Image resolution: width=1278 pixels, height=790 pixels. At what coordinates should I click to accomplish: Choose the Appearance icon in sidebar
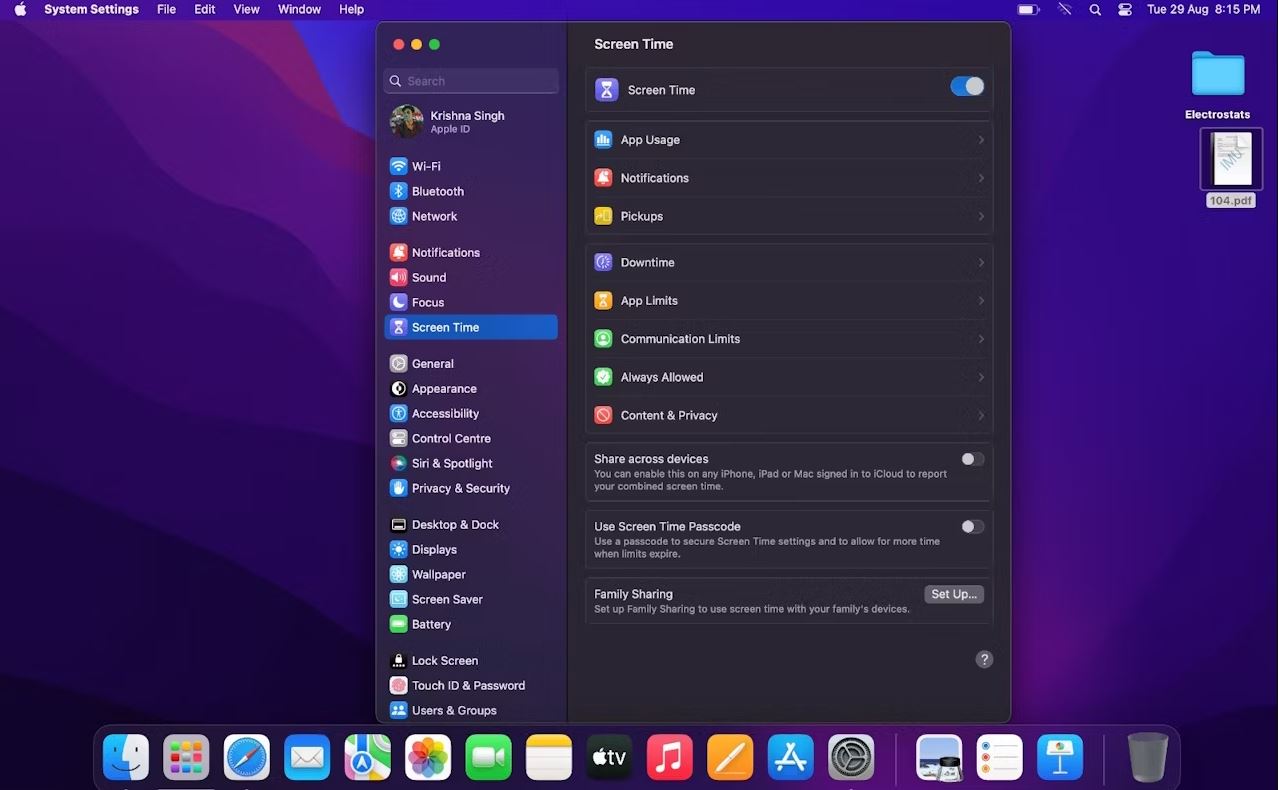tap(398, 389)
